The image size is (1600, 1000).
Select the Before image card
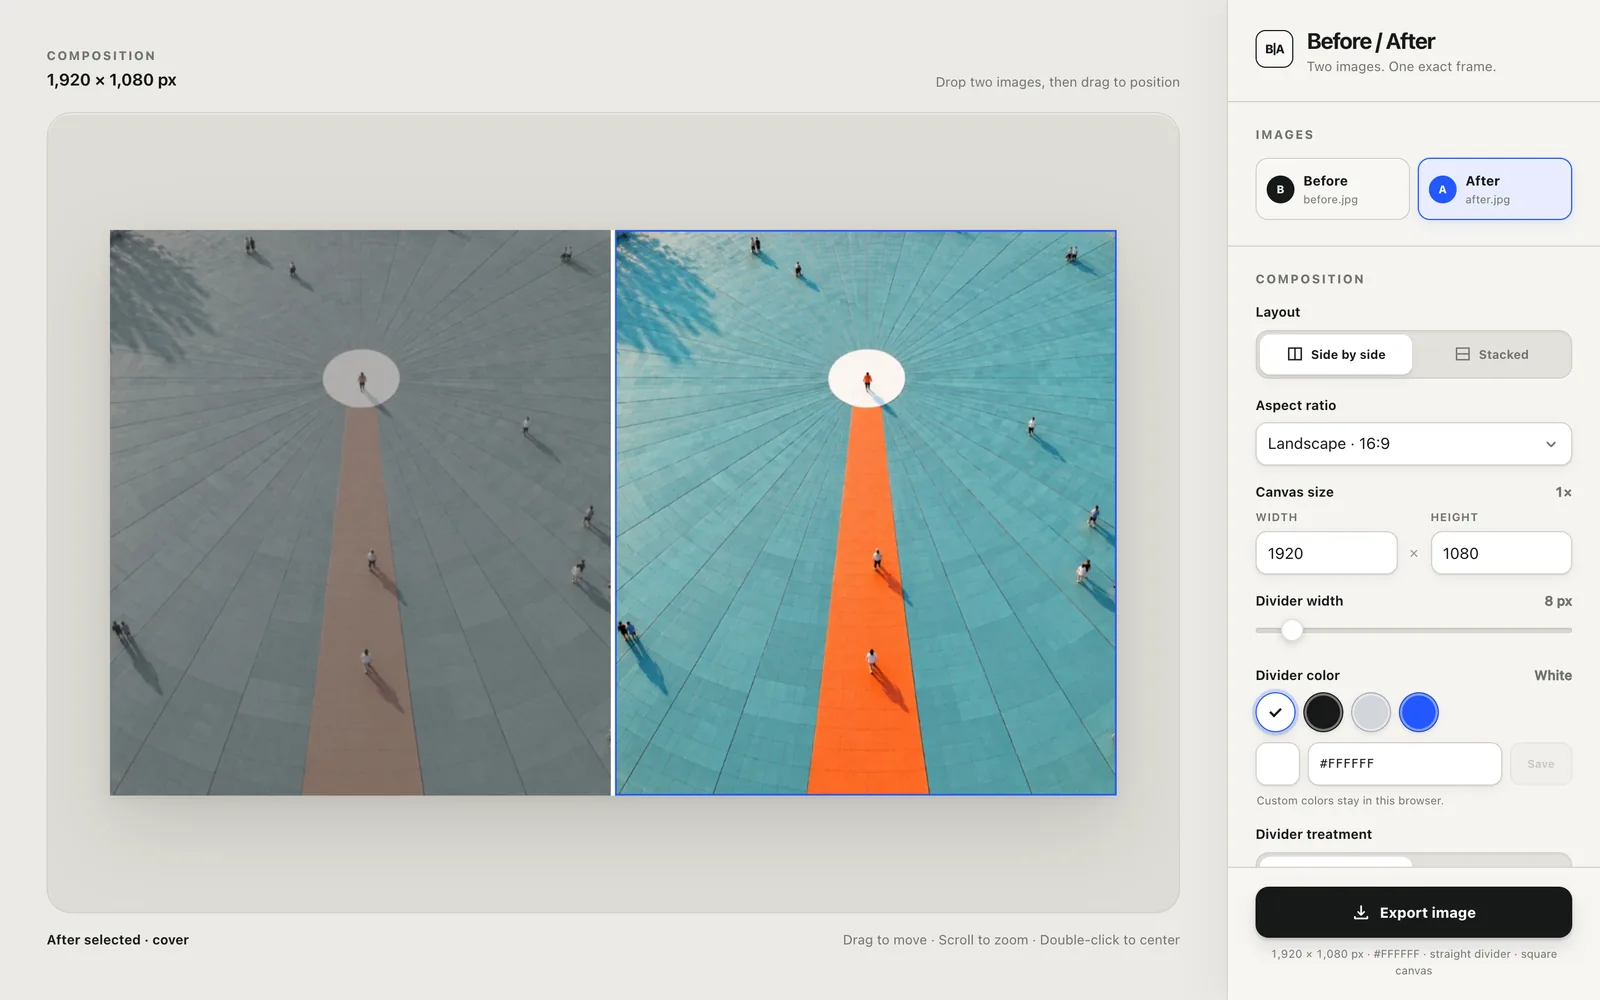coord(1332,189)
